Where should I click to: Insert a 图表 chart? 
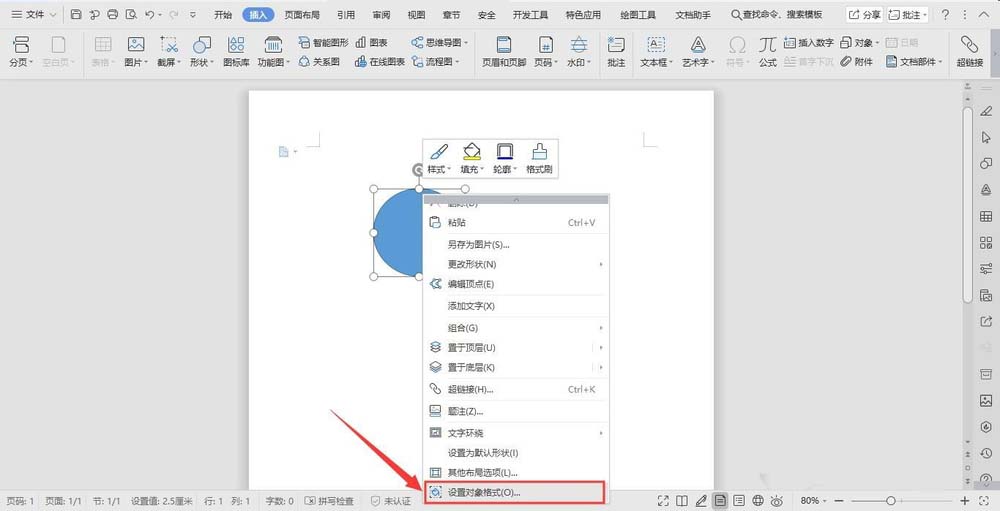click(371, 42)
